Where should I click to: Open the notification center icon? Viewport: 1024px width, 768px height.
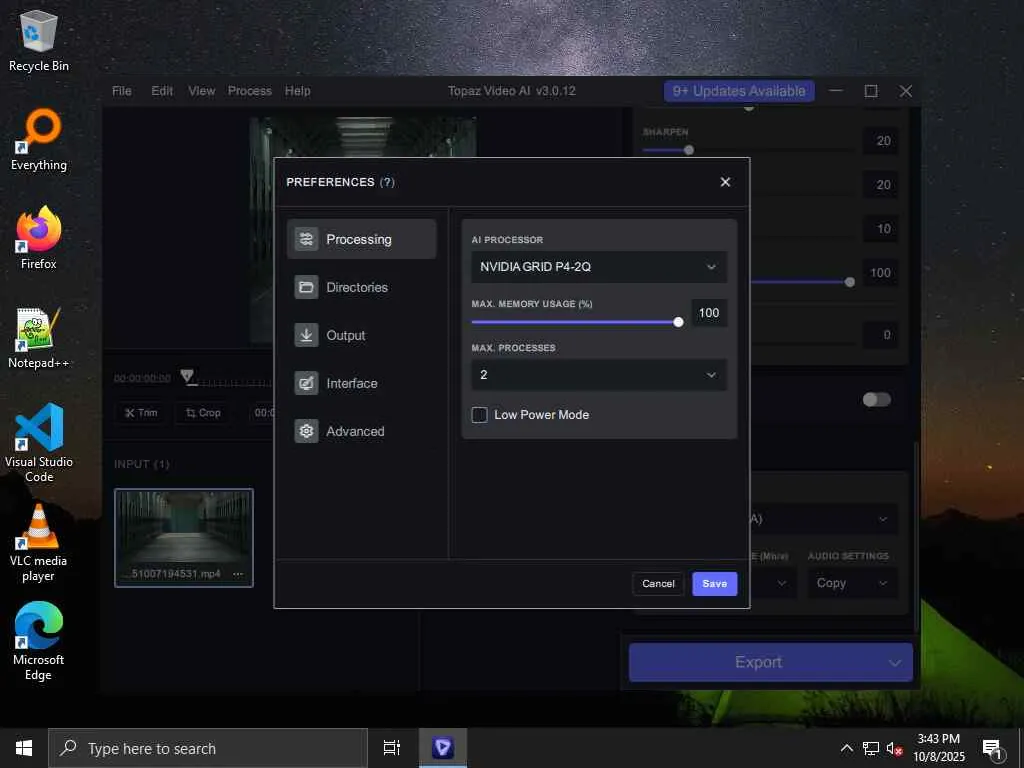pos(992,748)
